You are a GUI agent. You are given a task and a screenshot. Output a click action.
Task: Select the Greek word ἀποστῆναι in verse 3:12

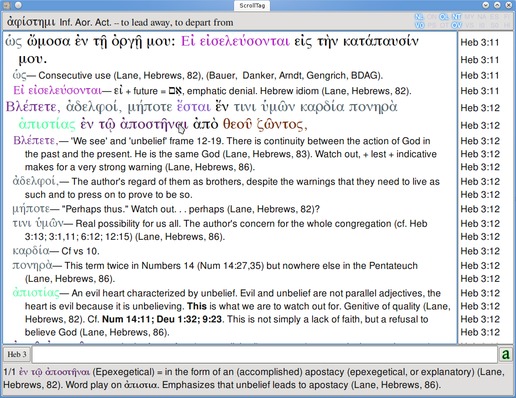[154, 124]
